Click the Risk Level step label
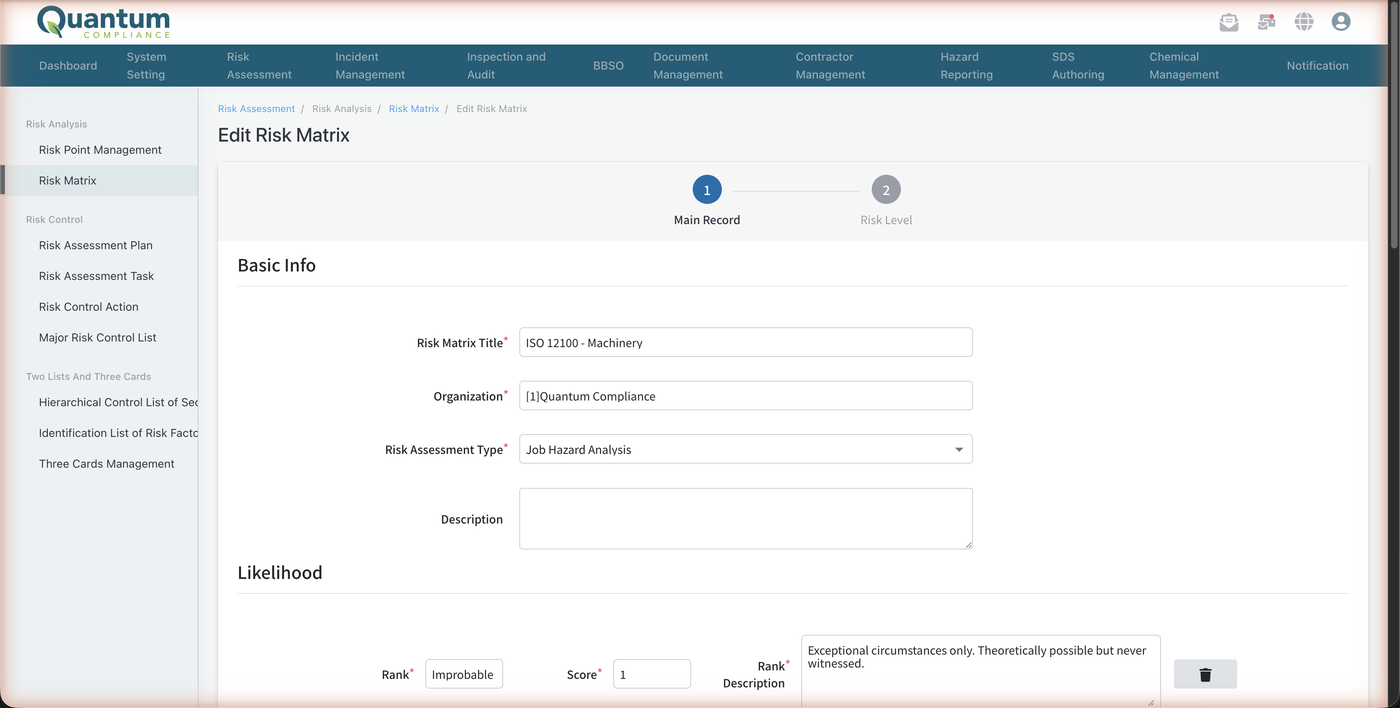The height and width of the screenshot is (708, 1400). (886, 220)
